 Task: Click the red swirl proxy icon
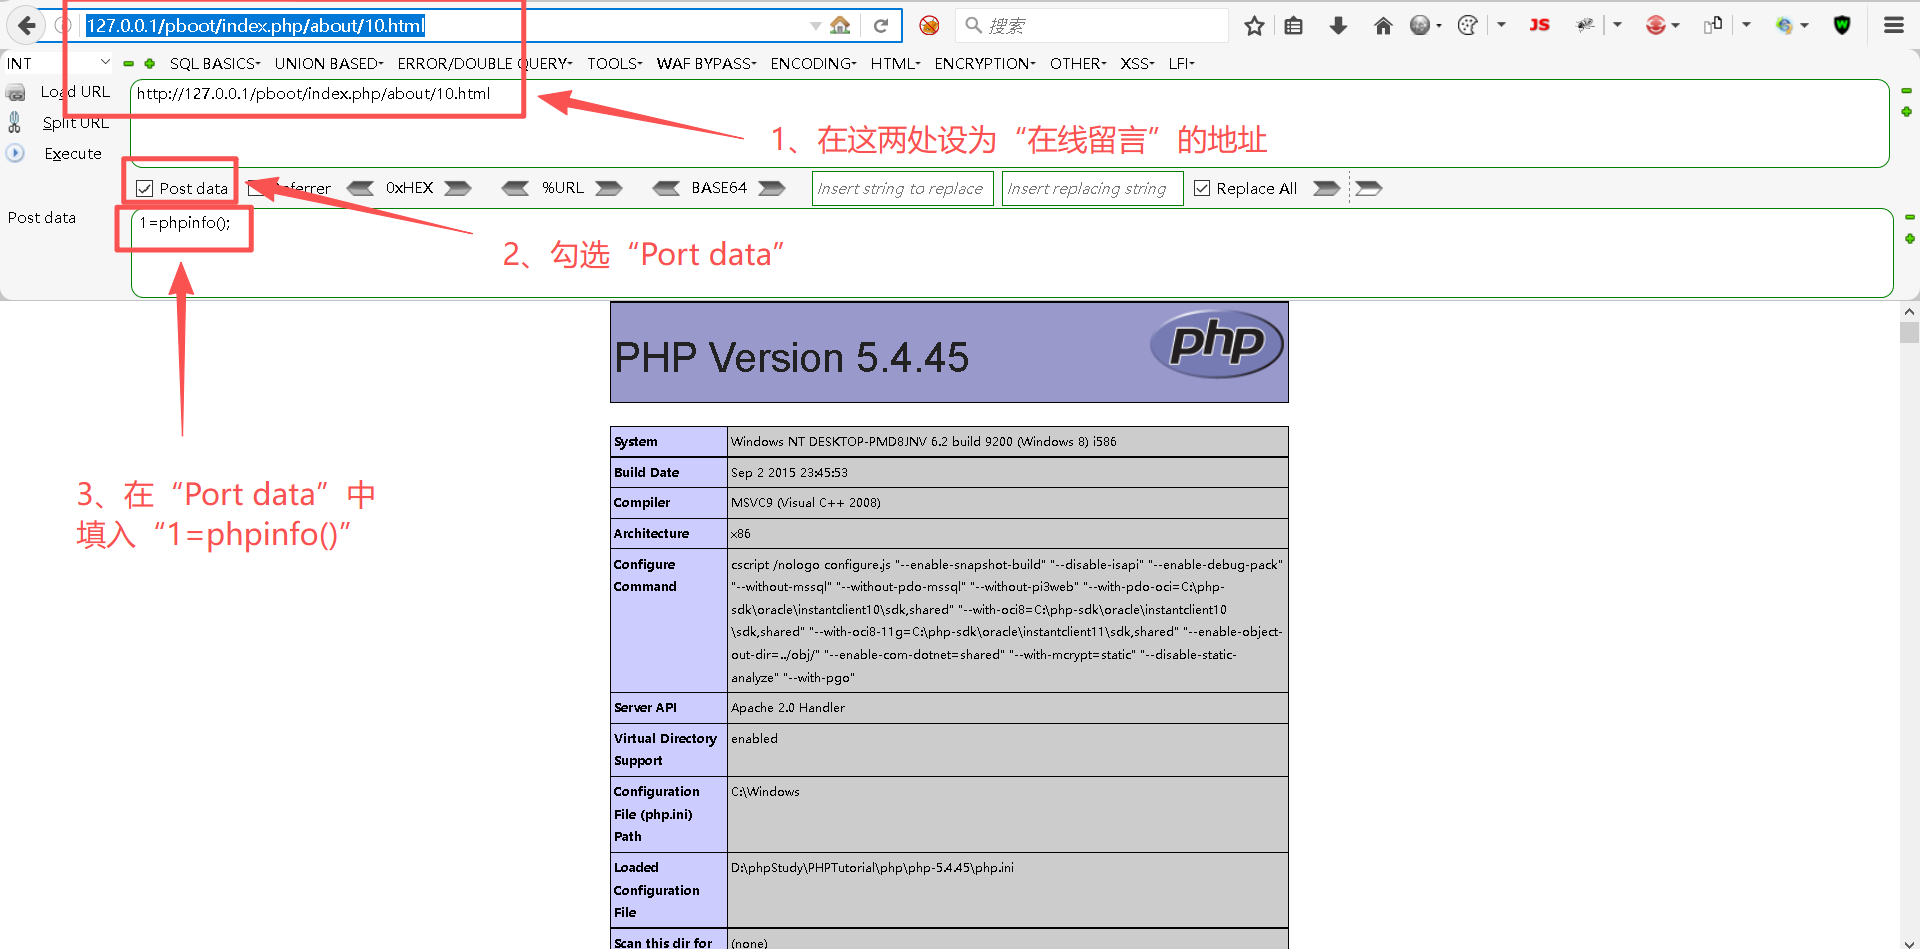point(1656,26)
